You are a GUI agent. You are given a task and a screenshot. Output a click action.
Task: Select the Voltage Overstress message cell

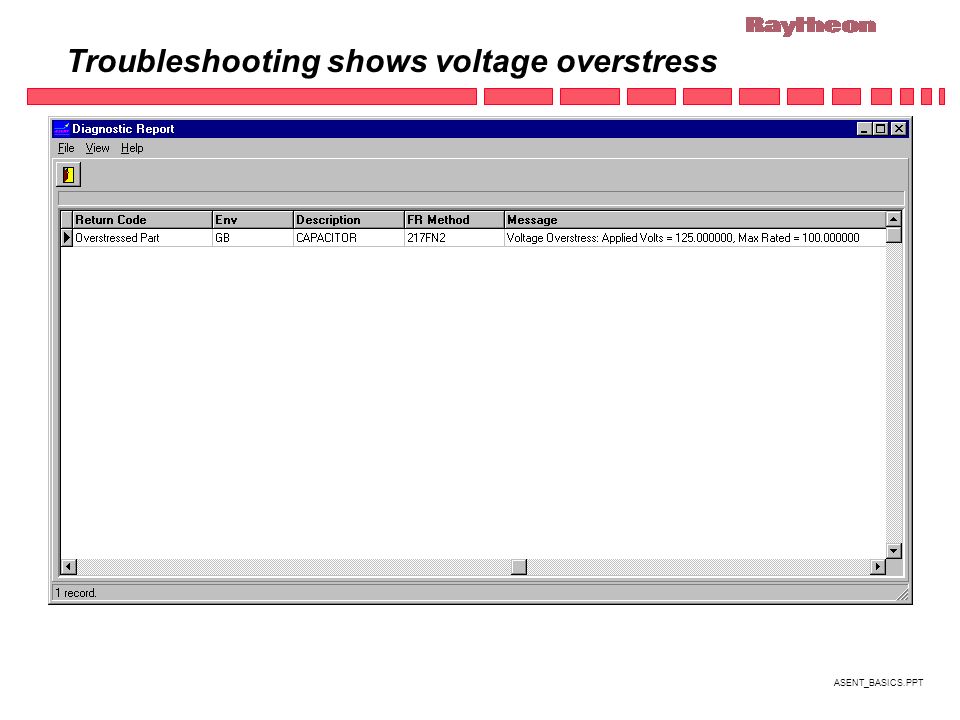695,238
